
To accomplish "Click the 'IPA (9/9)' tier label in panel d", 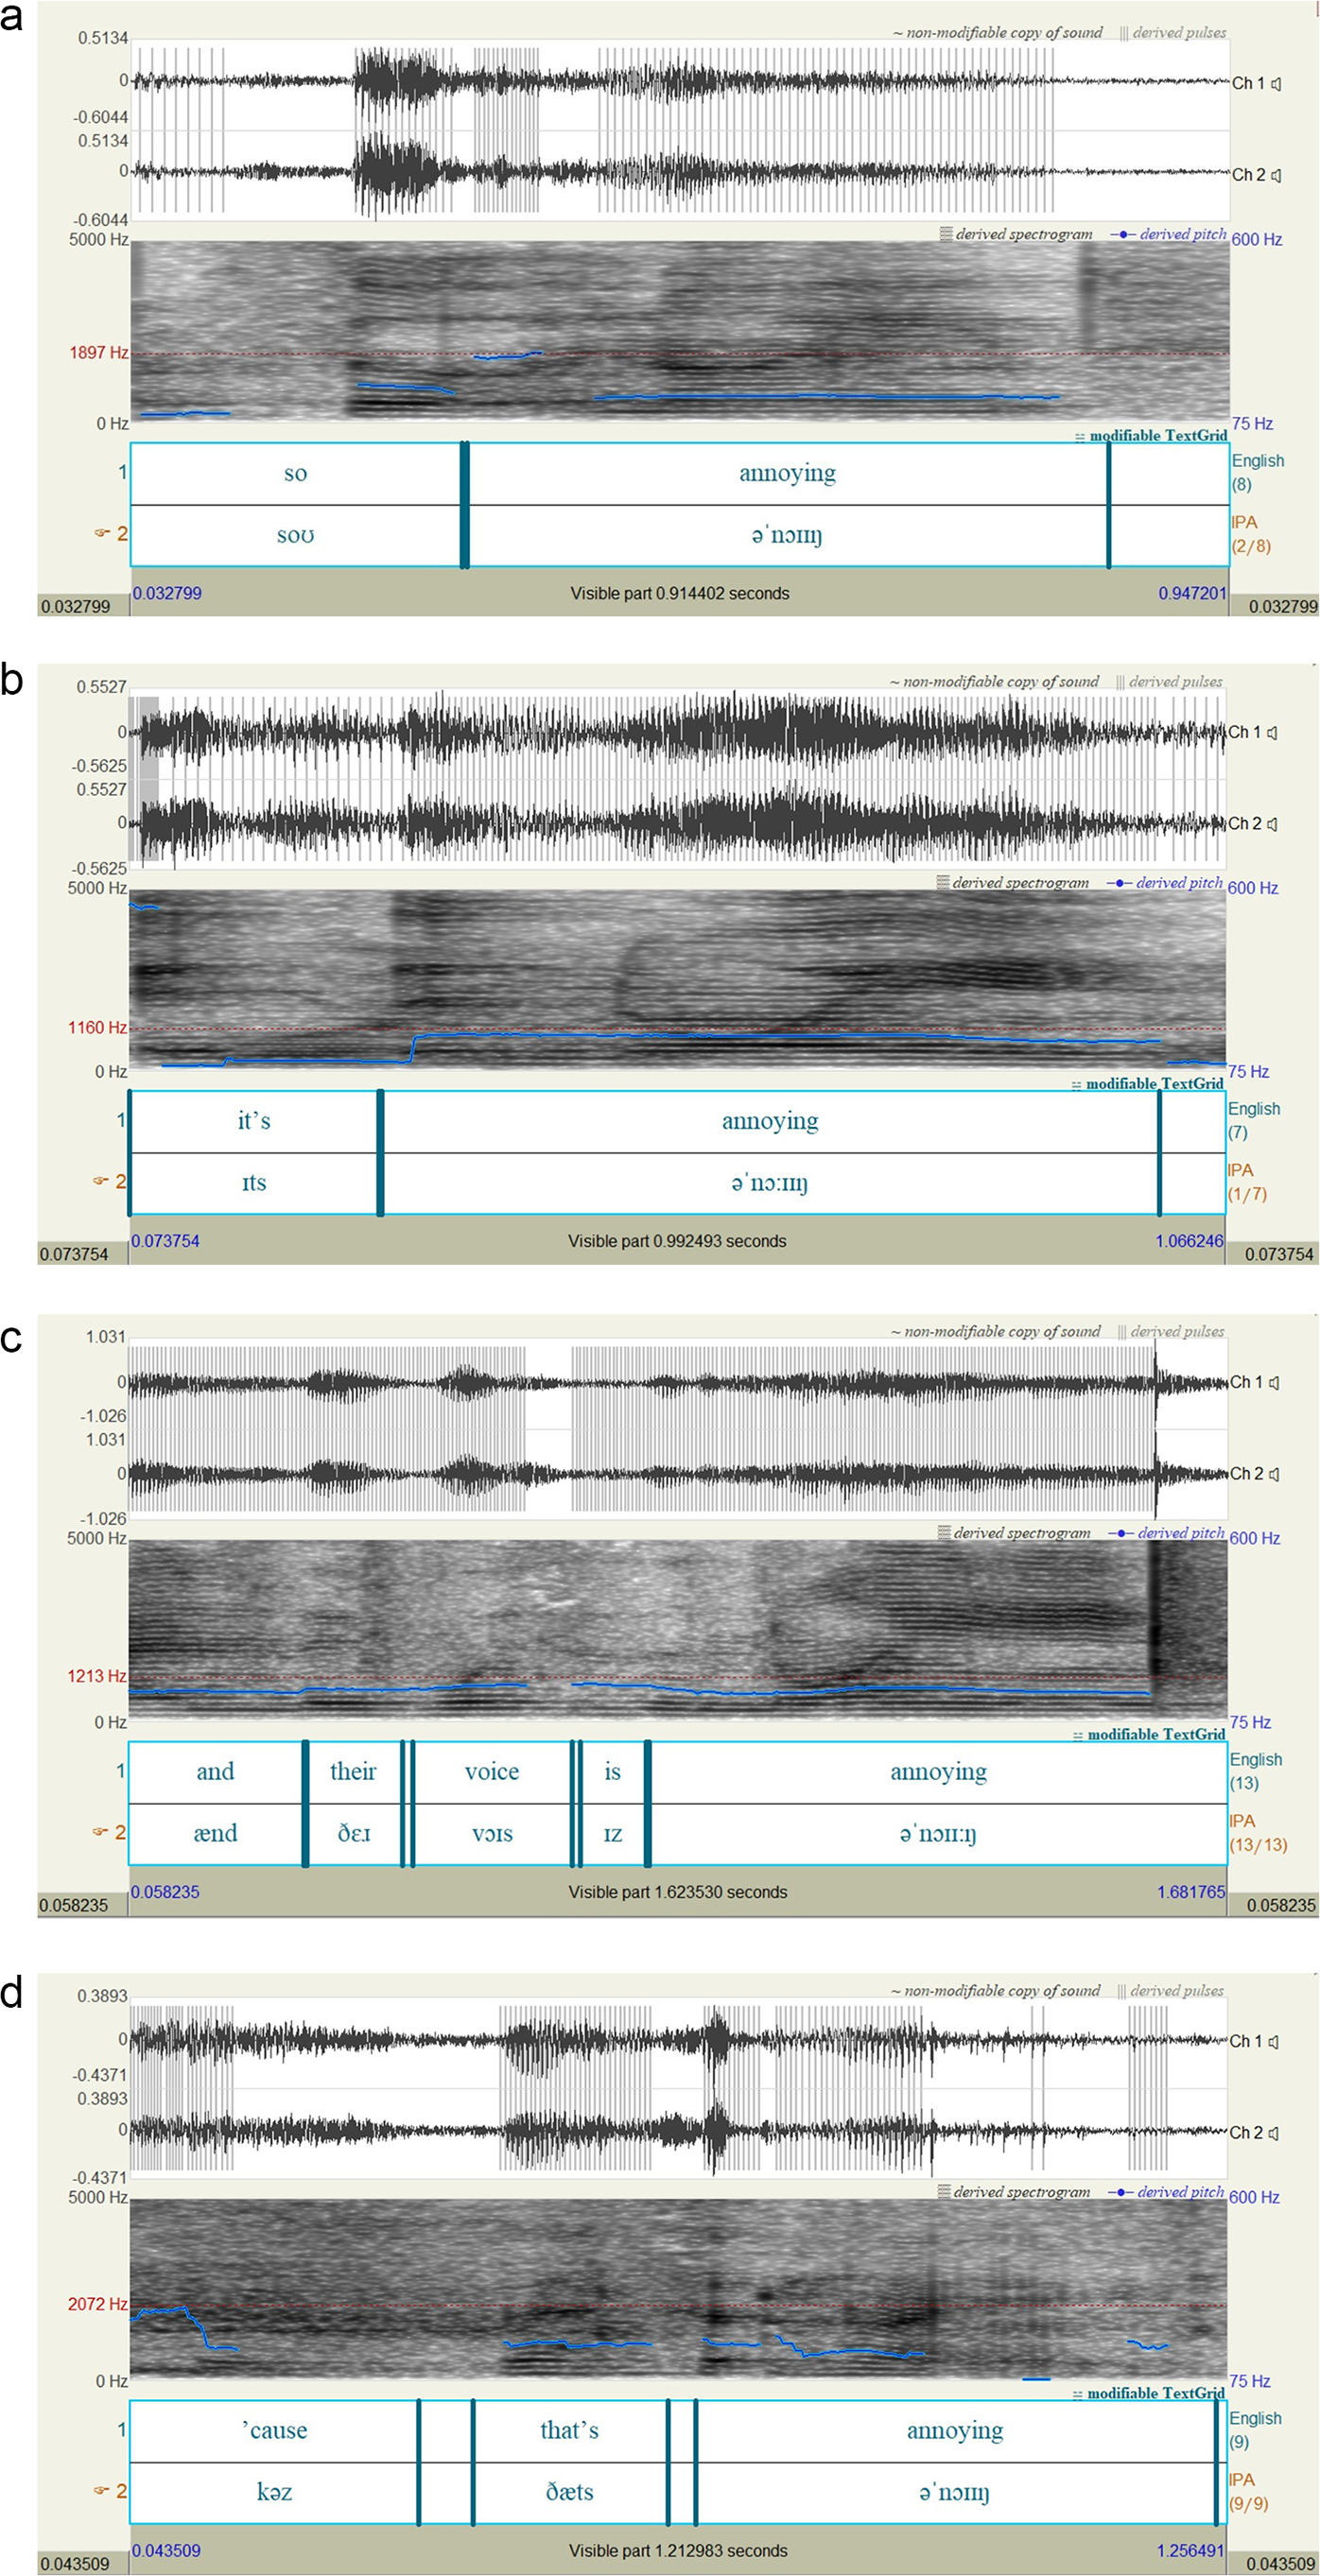I will coord(1250,2492).
